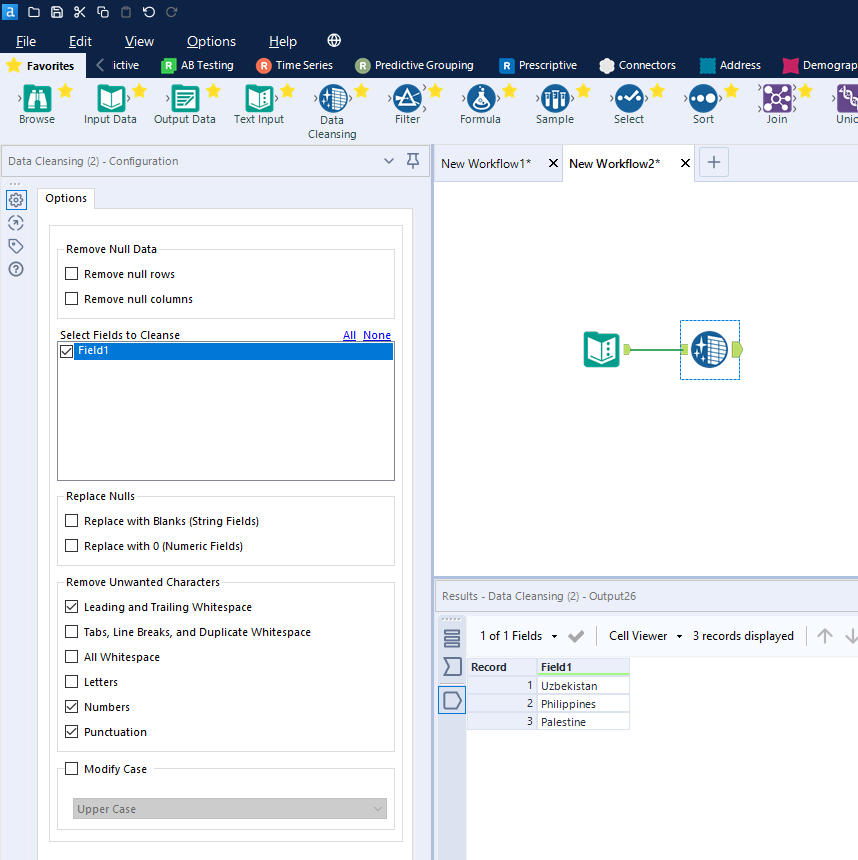Click the None link for fields
The image size is (858, 860).
pyautogui.click(x=377, y=335)
